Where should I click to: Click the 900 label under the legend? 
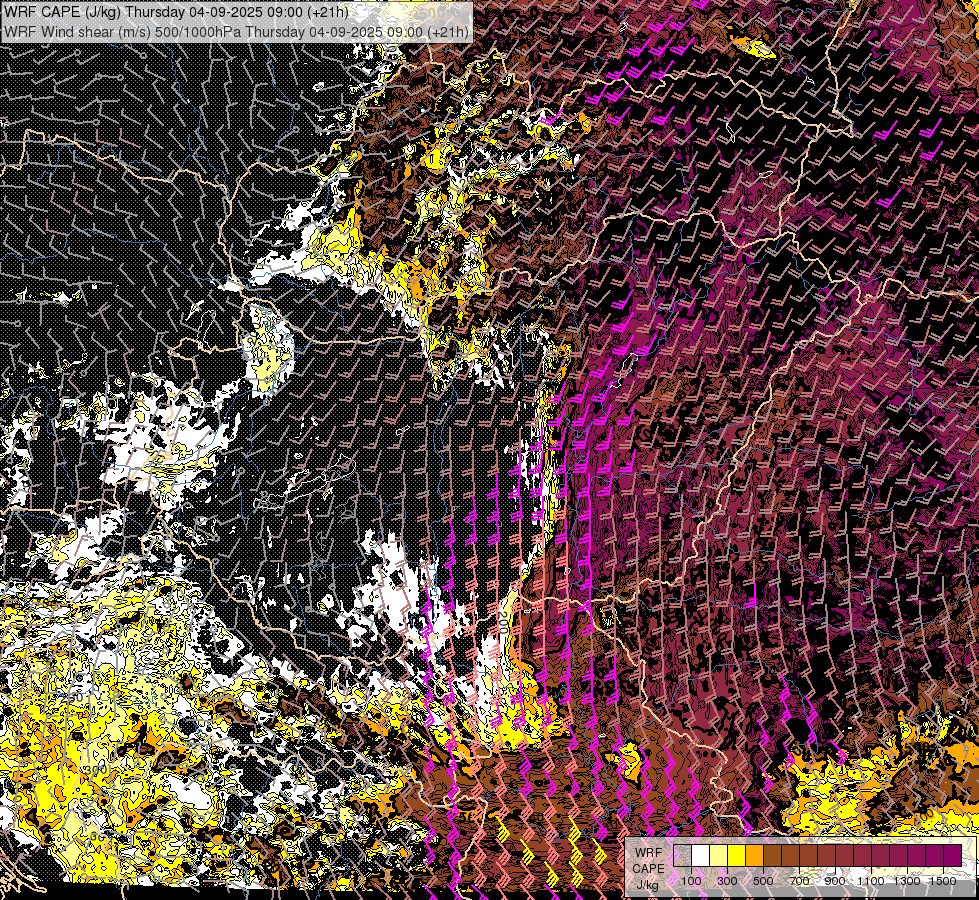[835, 881]
